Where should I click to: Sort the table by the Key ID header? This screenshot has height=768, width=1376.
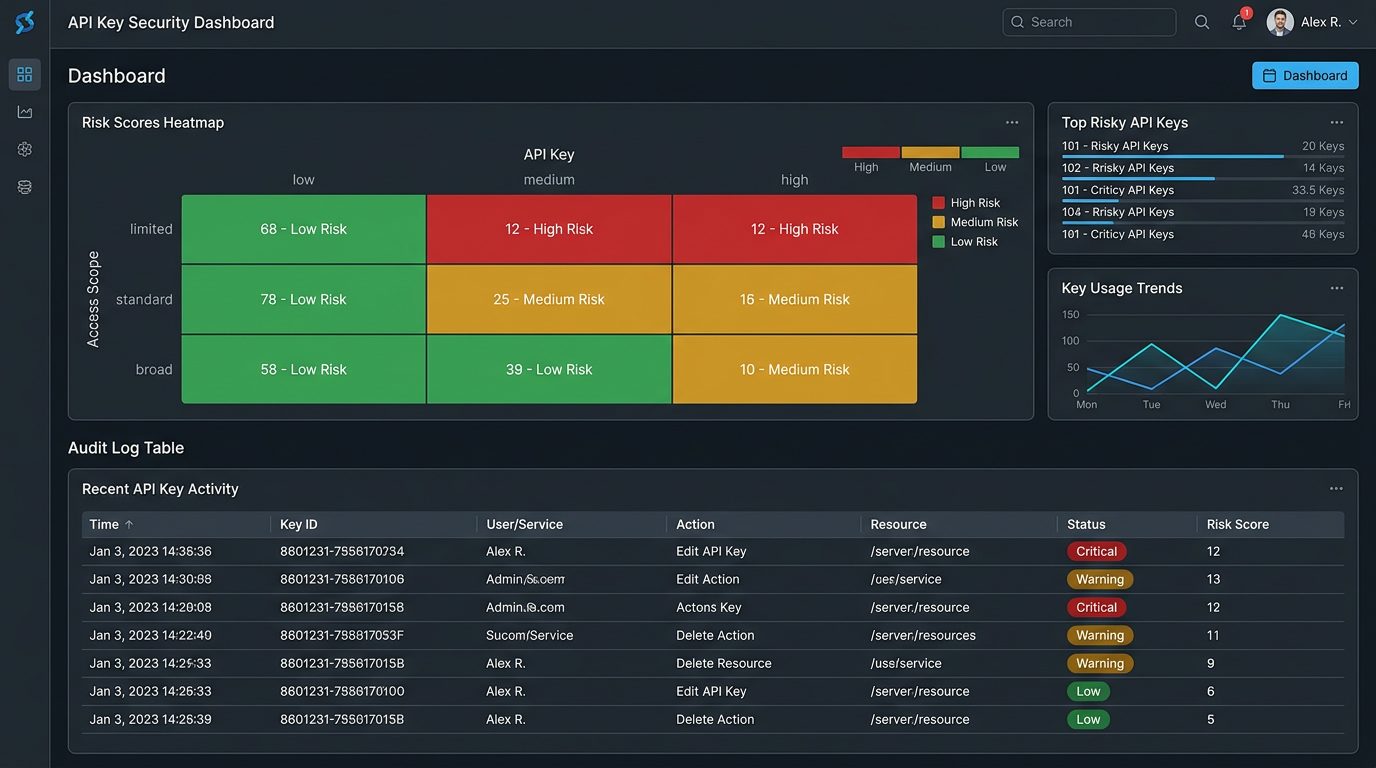(299, 524)
